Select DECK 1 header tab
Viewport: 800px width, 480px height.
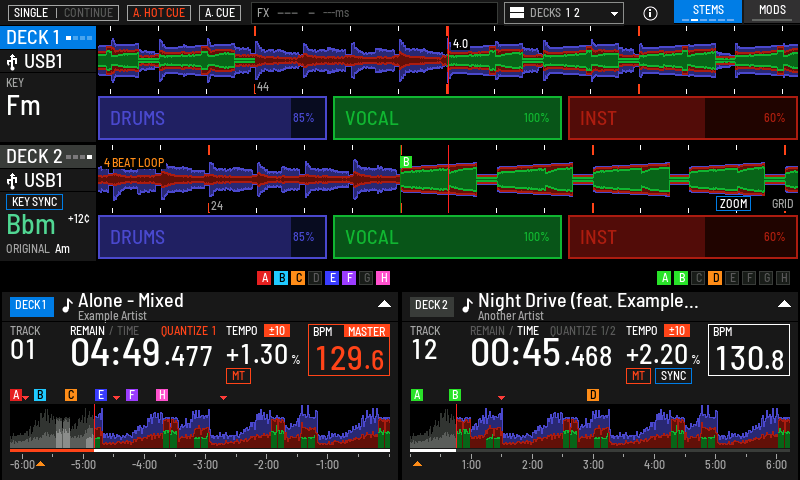coord(48,38)
